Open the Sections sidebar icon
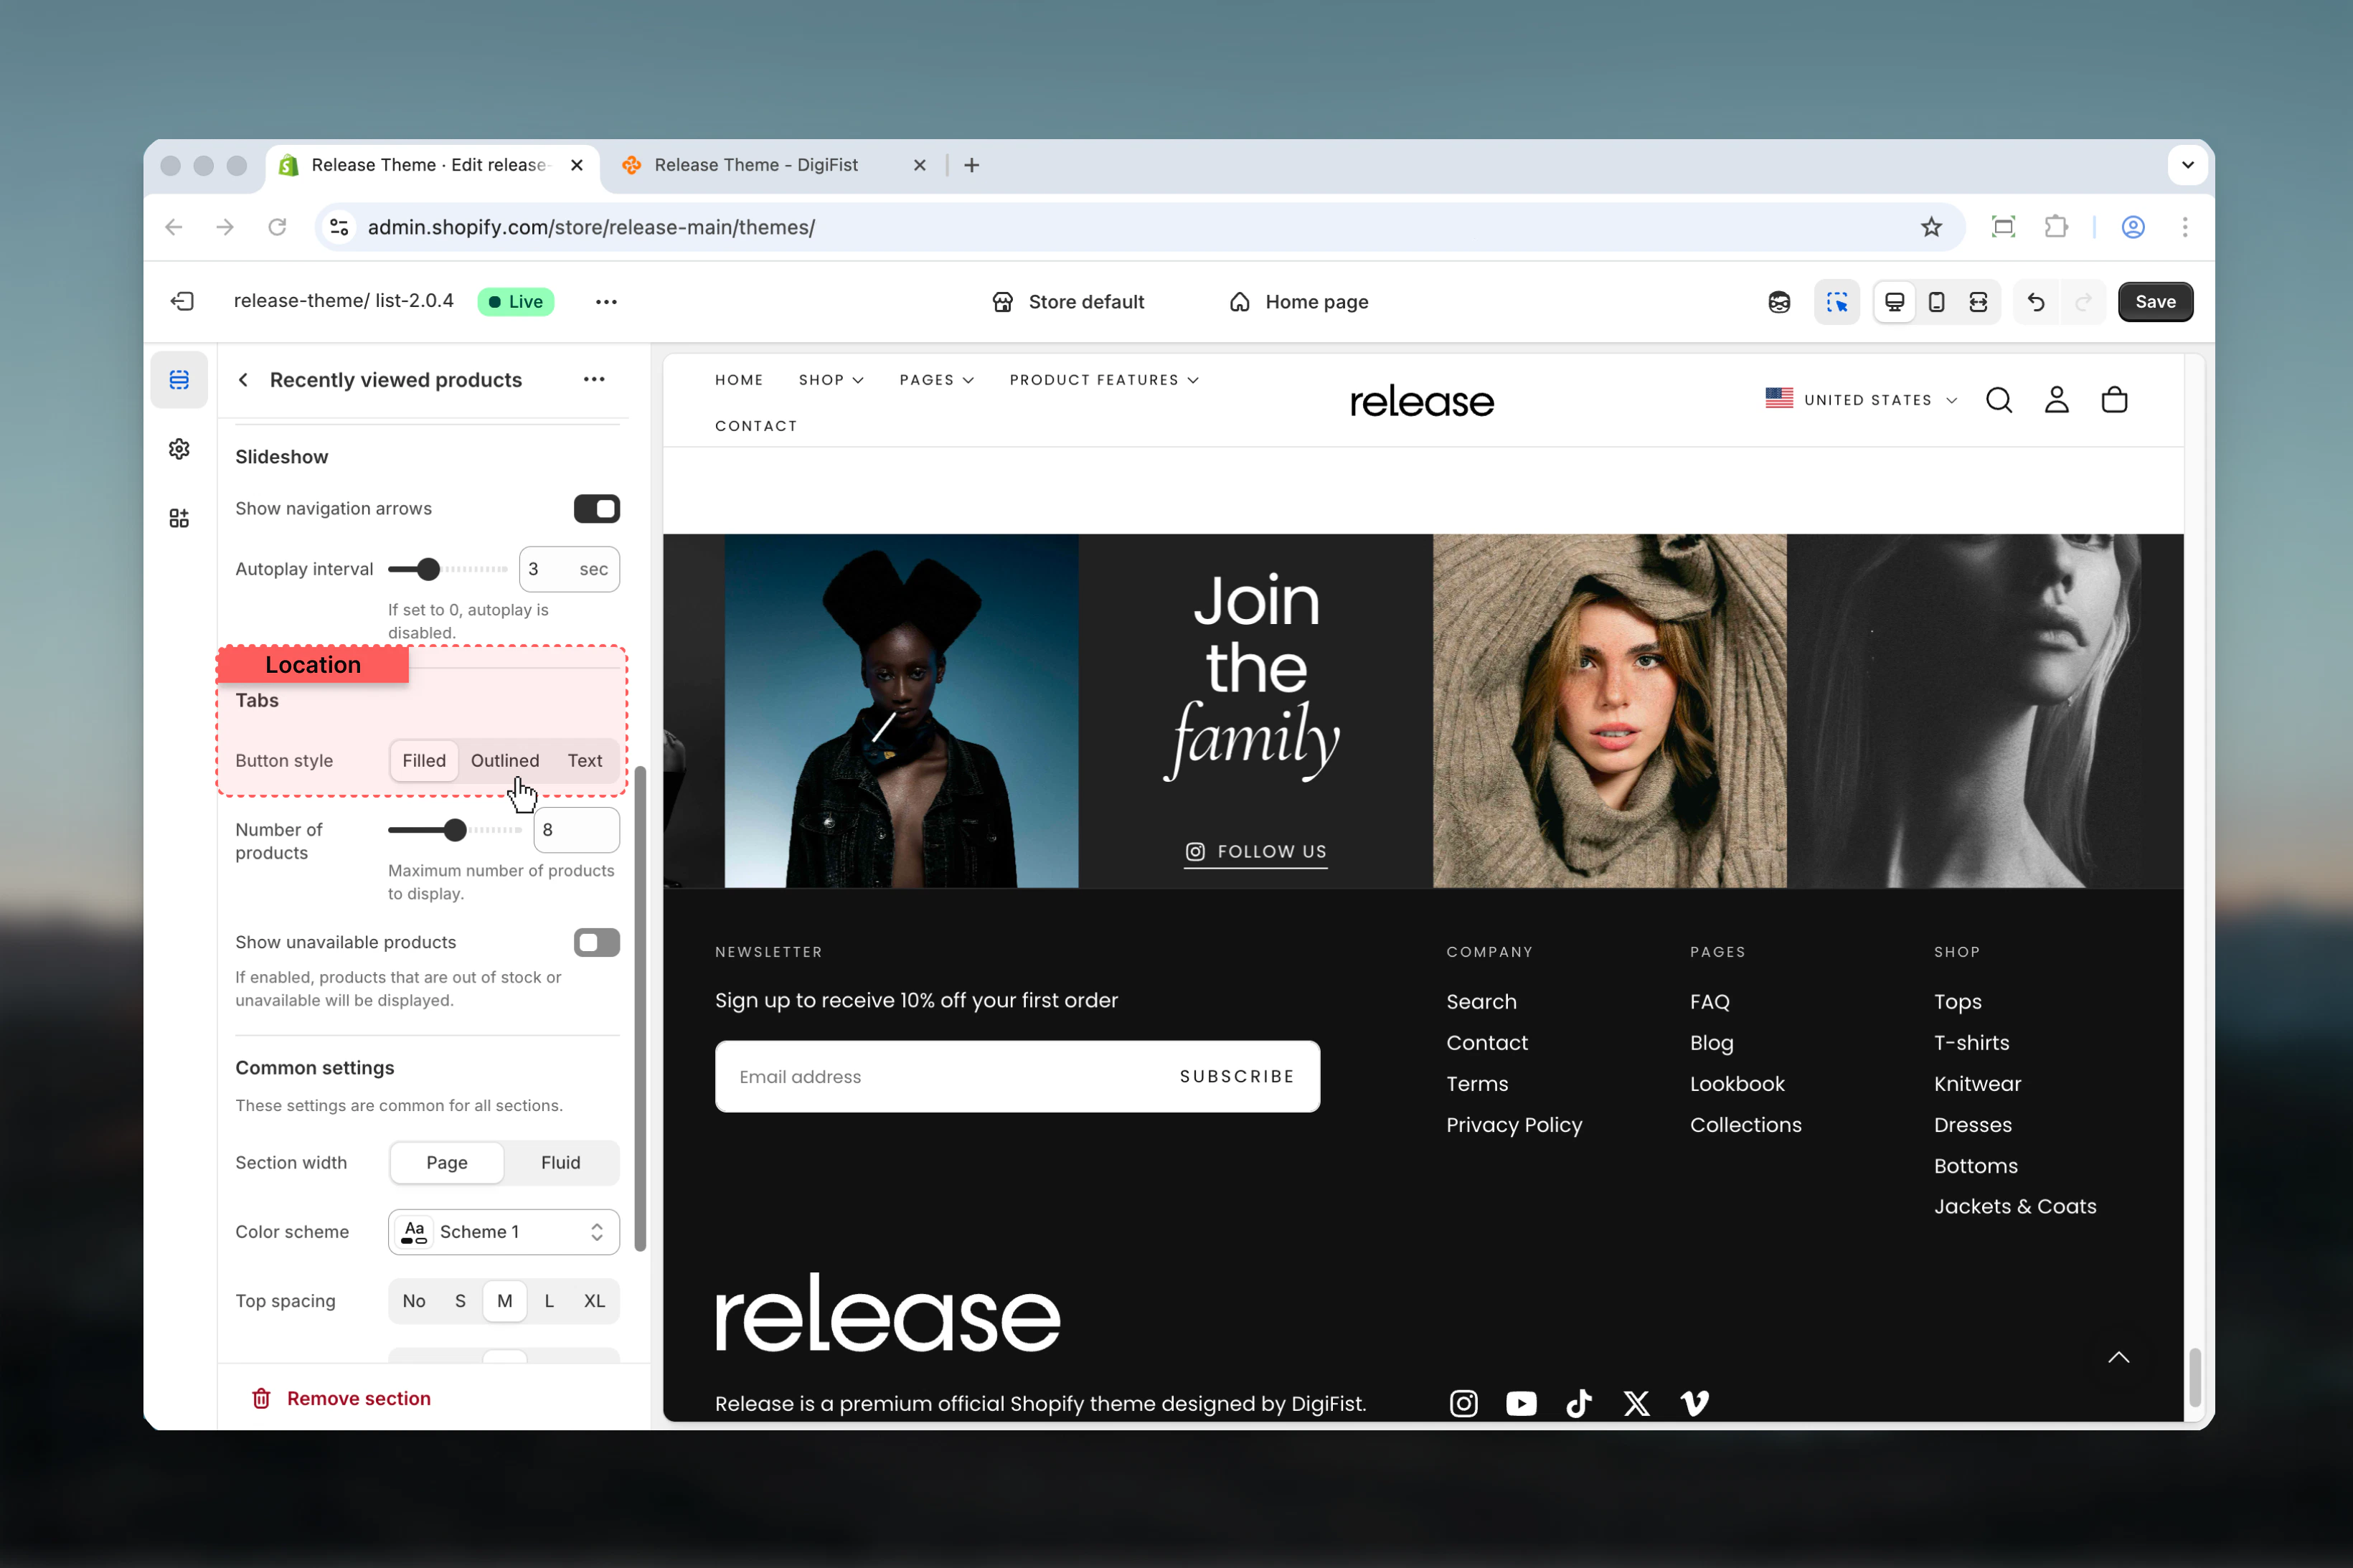 [179, 380]
